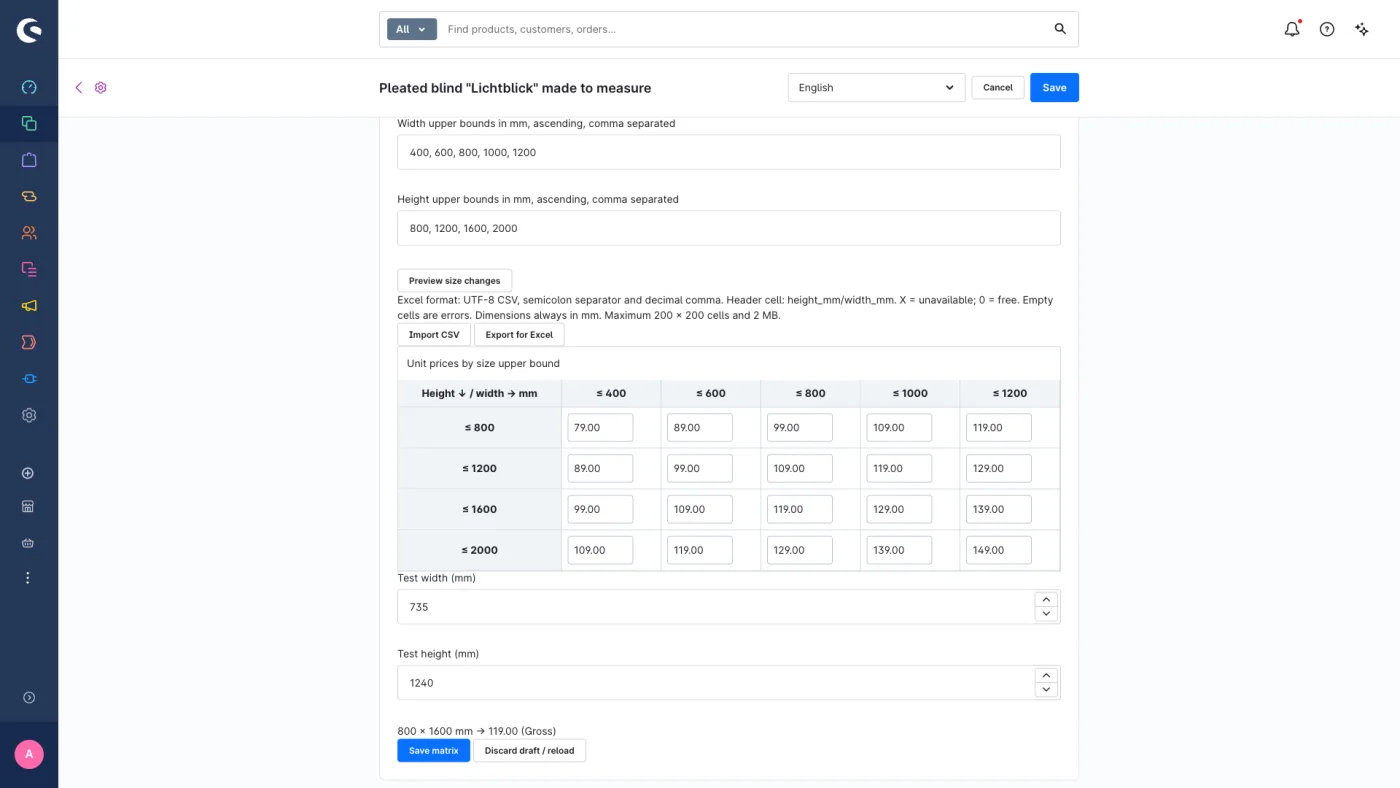This screenshot has width=1400, height=788.
Task: Open the English language dropdown
Action: [876, 88]
